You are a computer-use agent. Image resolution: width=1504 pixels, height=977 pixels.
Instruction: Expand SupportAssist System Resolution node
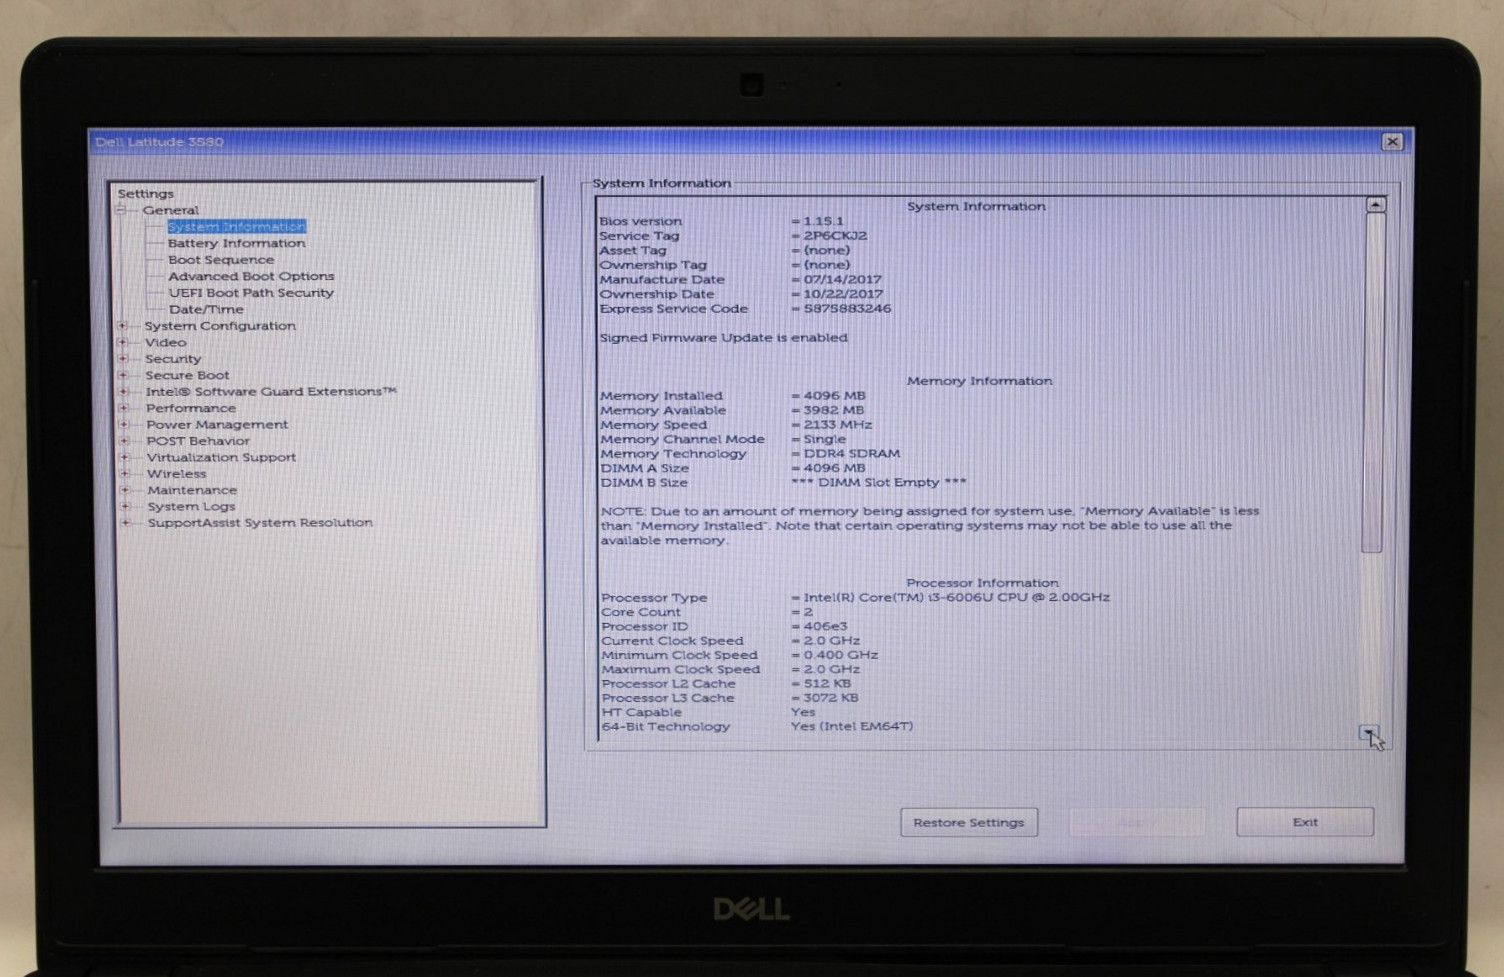click(x=125, y=522)
